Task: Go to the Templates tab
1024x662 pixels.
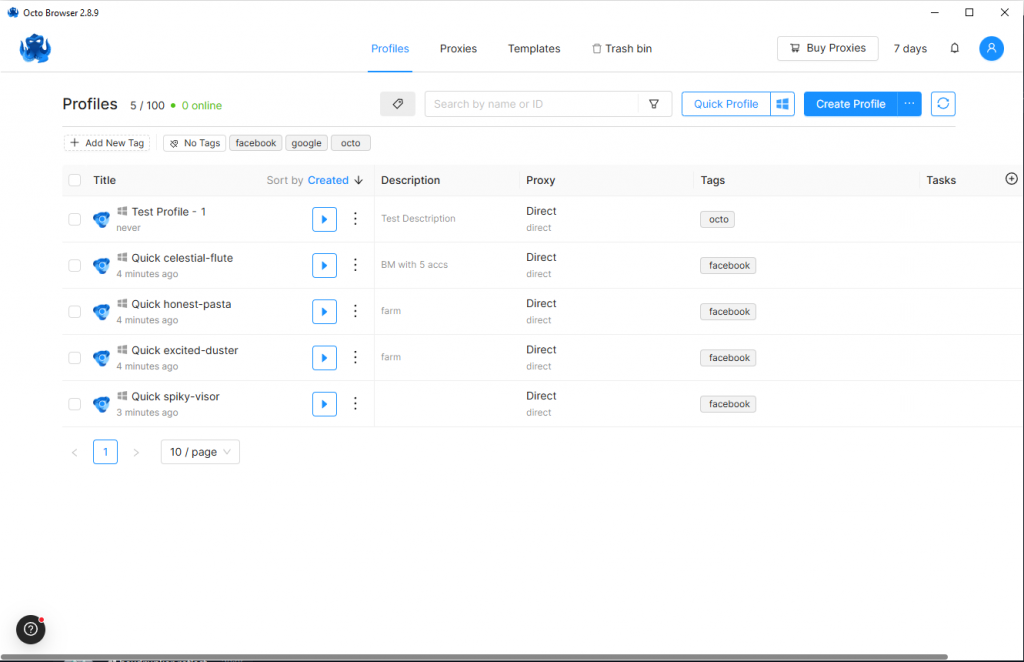Action: coord(533,48)
